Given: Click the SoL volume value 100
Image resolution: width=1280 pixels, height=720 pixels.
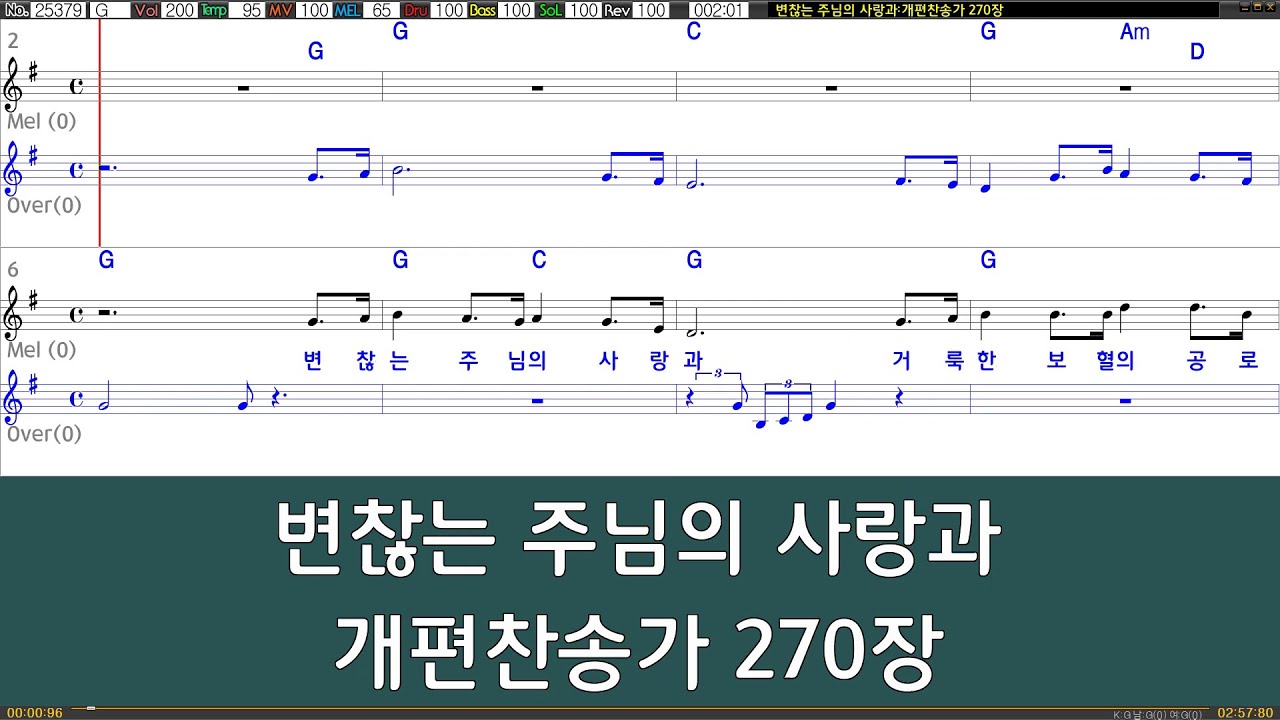Looking at the screenshot, I should pos(583,10).
